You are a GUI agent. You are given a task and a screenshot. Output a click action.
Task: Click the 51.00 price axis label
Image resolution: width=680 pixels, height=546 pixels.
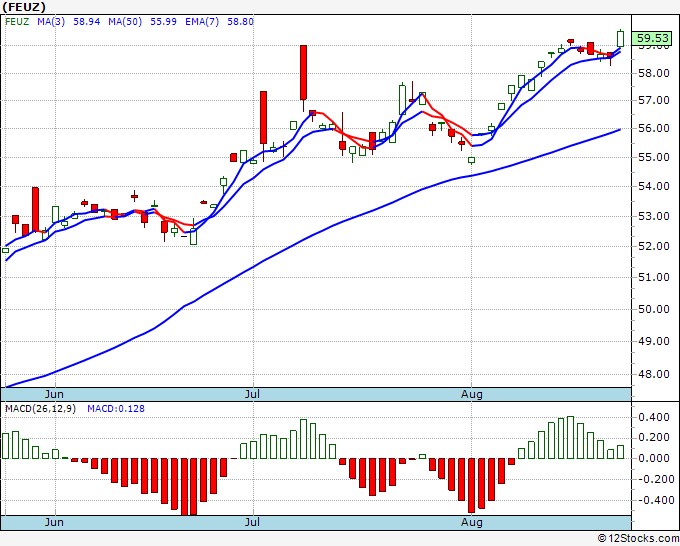(654, 277)
